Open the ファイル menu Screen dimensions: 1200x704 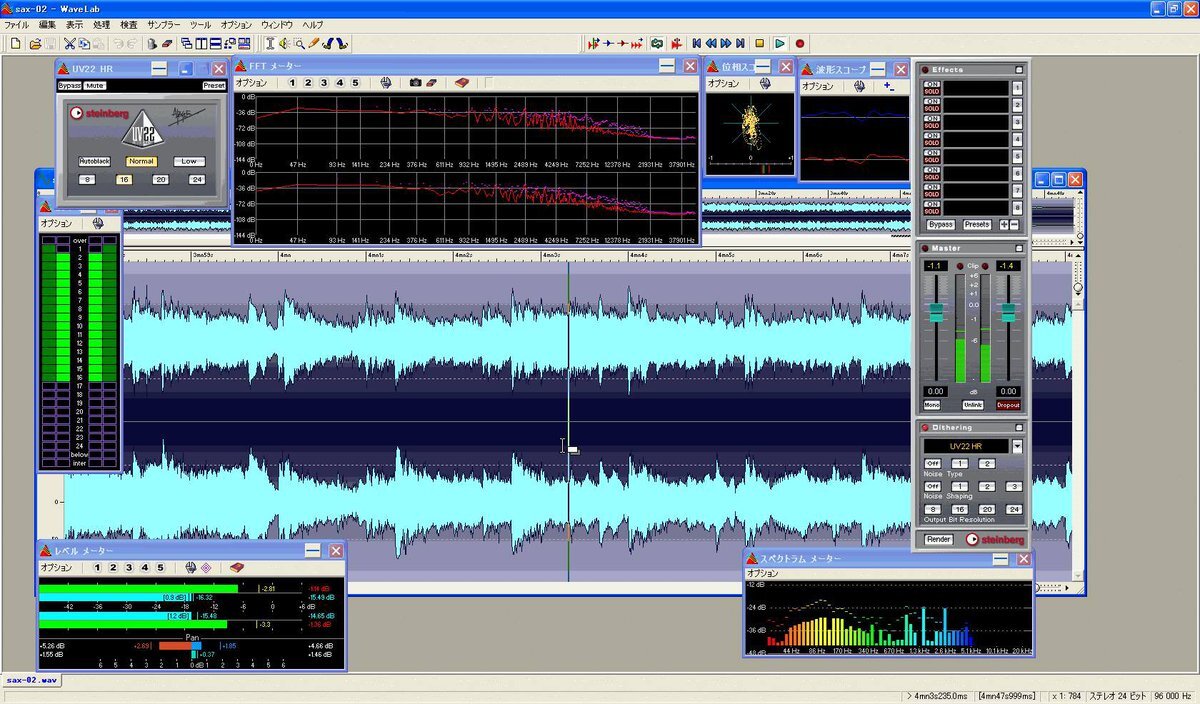pyautogui.click(x=17, y=23)
